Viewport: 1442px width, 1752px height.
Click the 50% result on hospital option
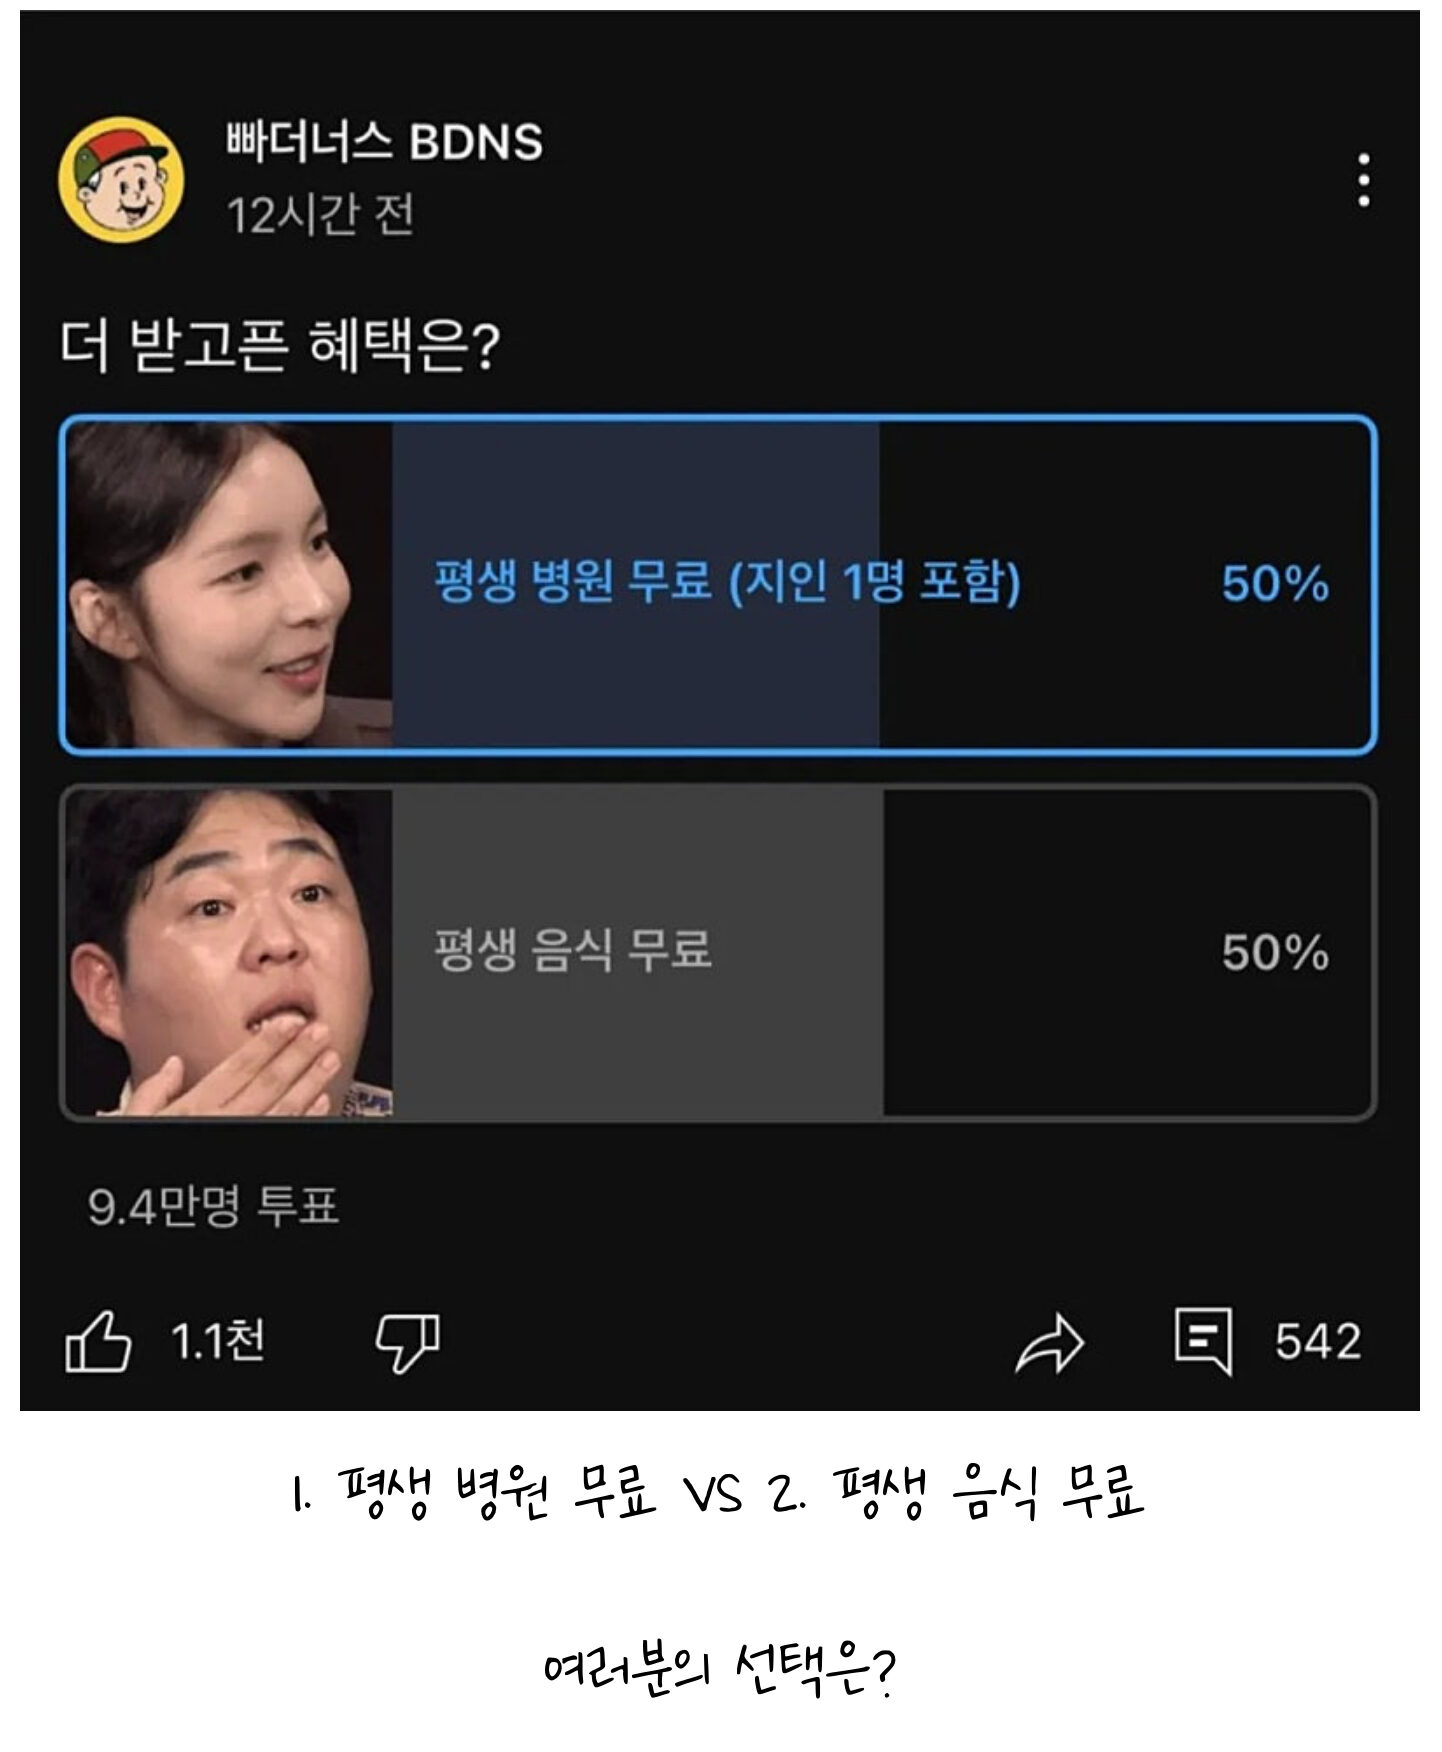coord(1275,583)
